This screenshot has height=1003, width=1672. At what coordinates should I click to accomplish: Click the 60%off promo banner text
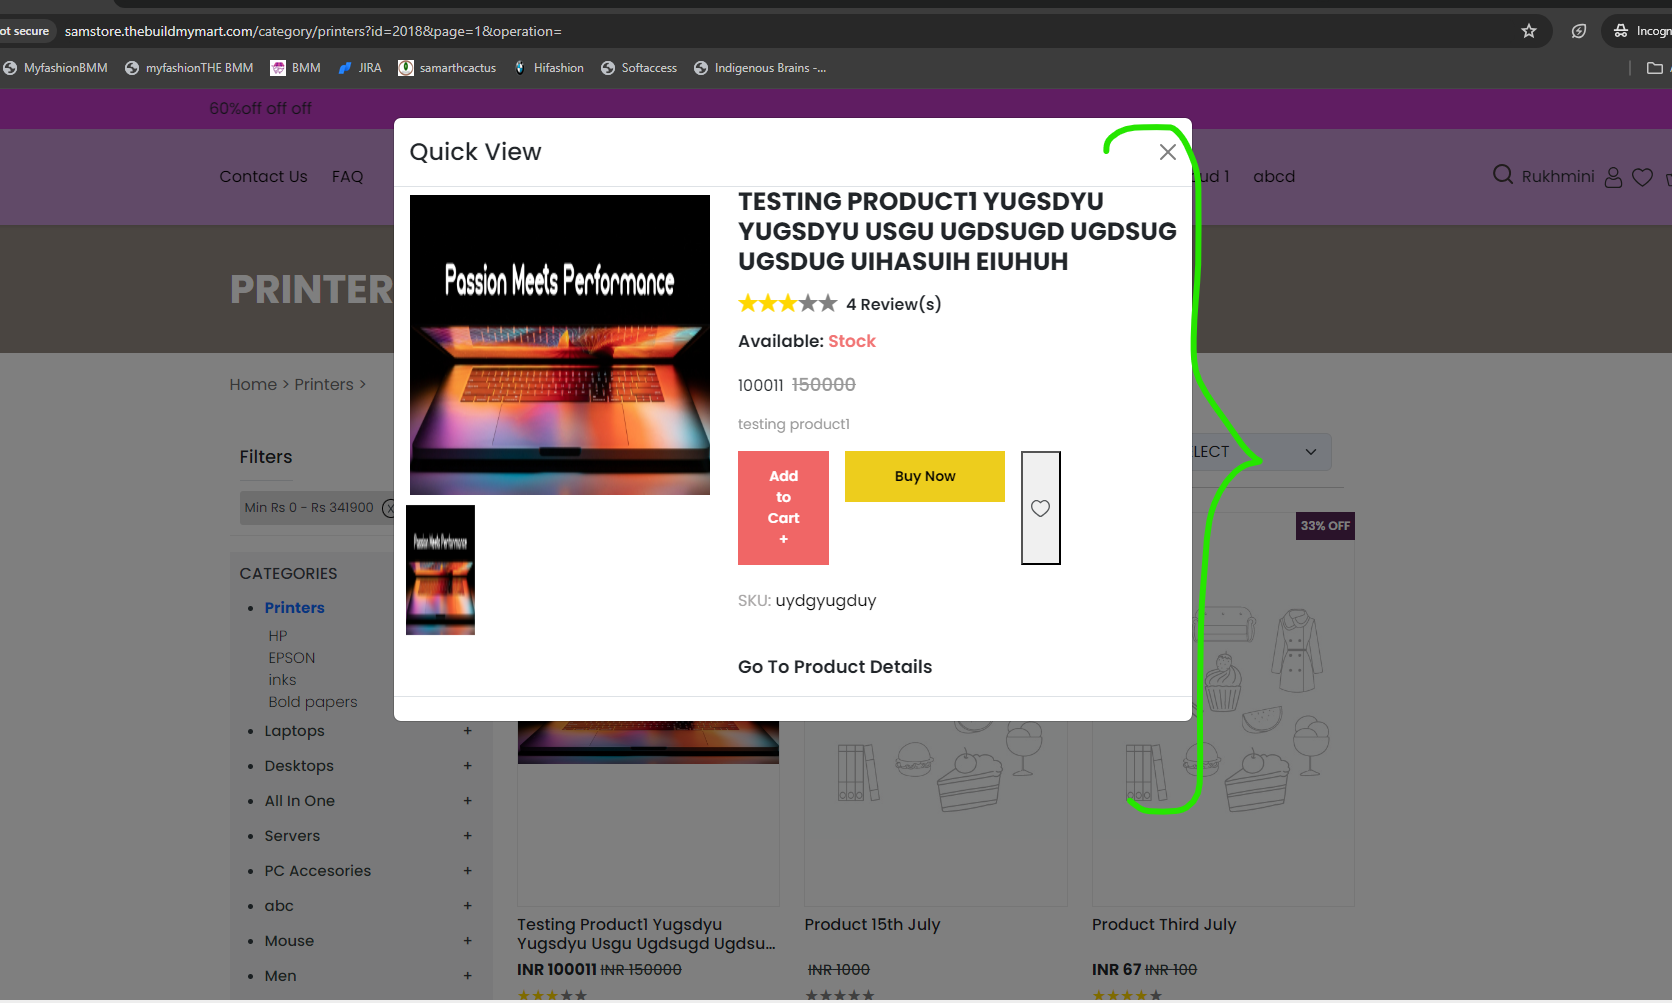click(260, 108)
